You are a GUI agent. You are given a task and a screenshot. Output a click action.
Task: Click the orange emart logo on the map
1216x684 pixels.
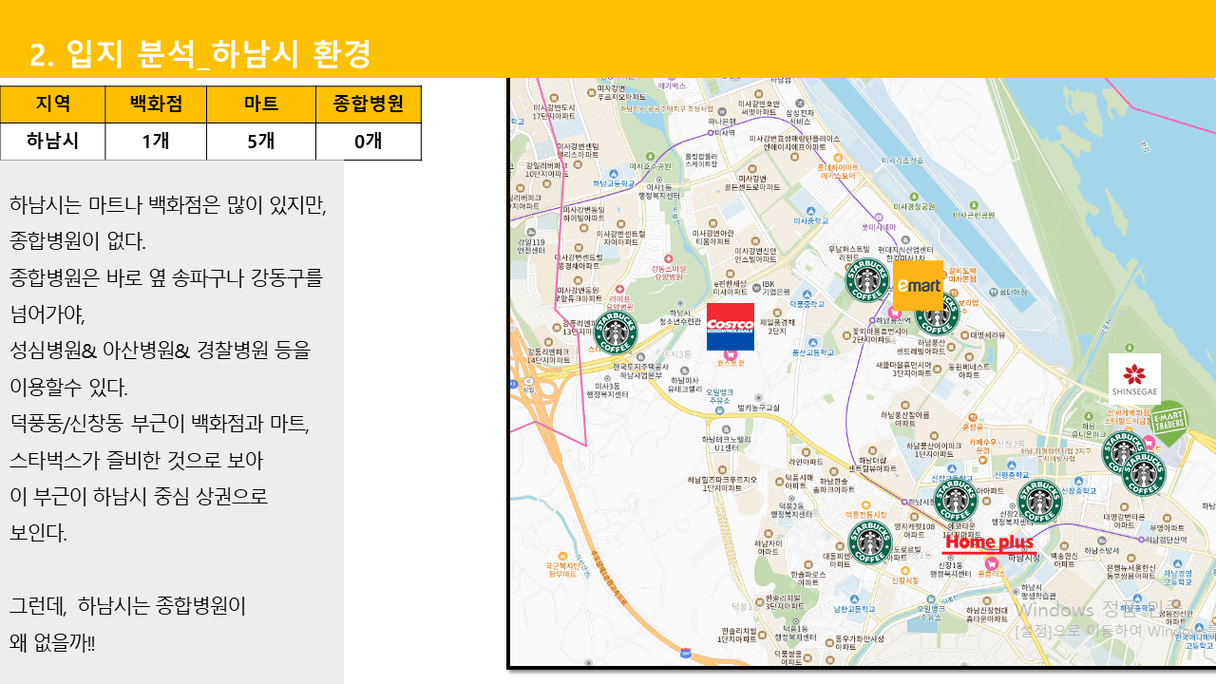pyautogui.click(x=918, y=285)
